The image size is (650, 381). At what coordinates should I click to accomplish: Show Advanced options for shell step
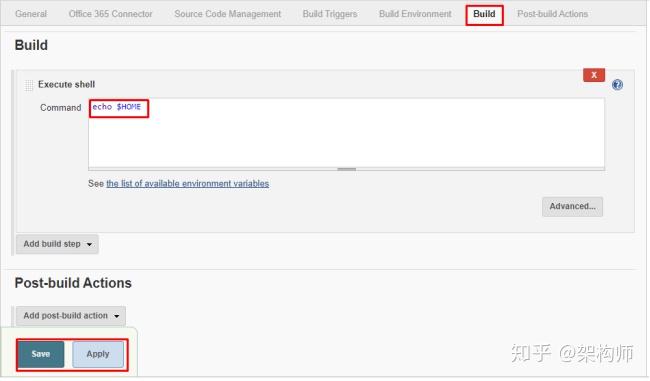point(572,206)
